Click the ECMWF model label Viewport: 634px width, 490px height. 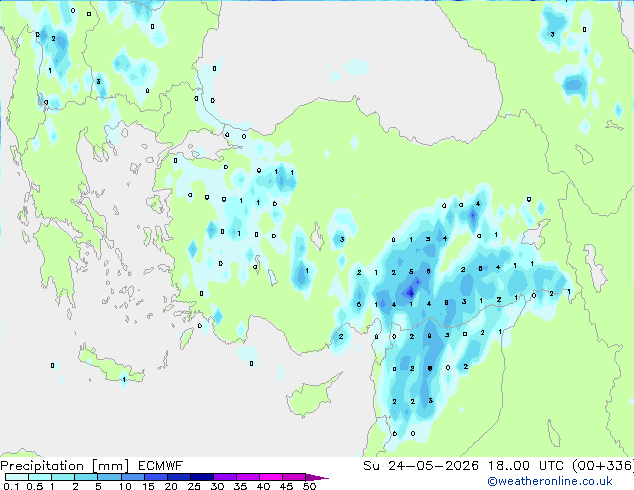point(160,466)
